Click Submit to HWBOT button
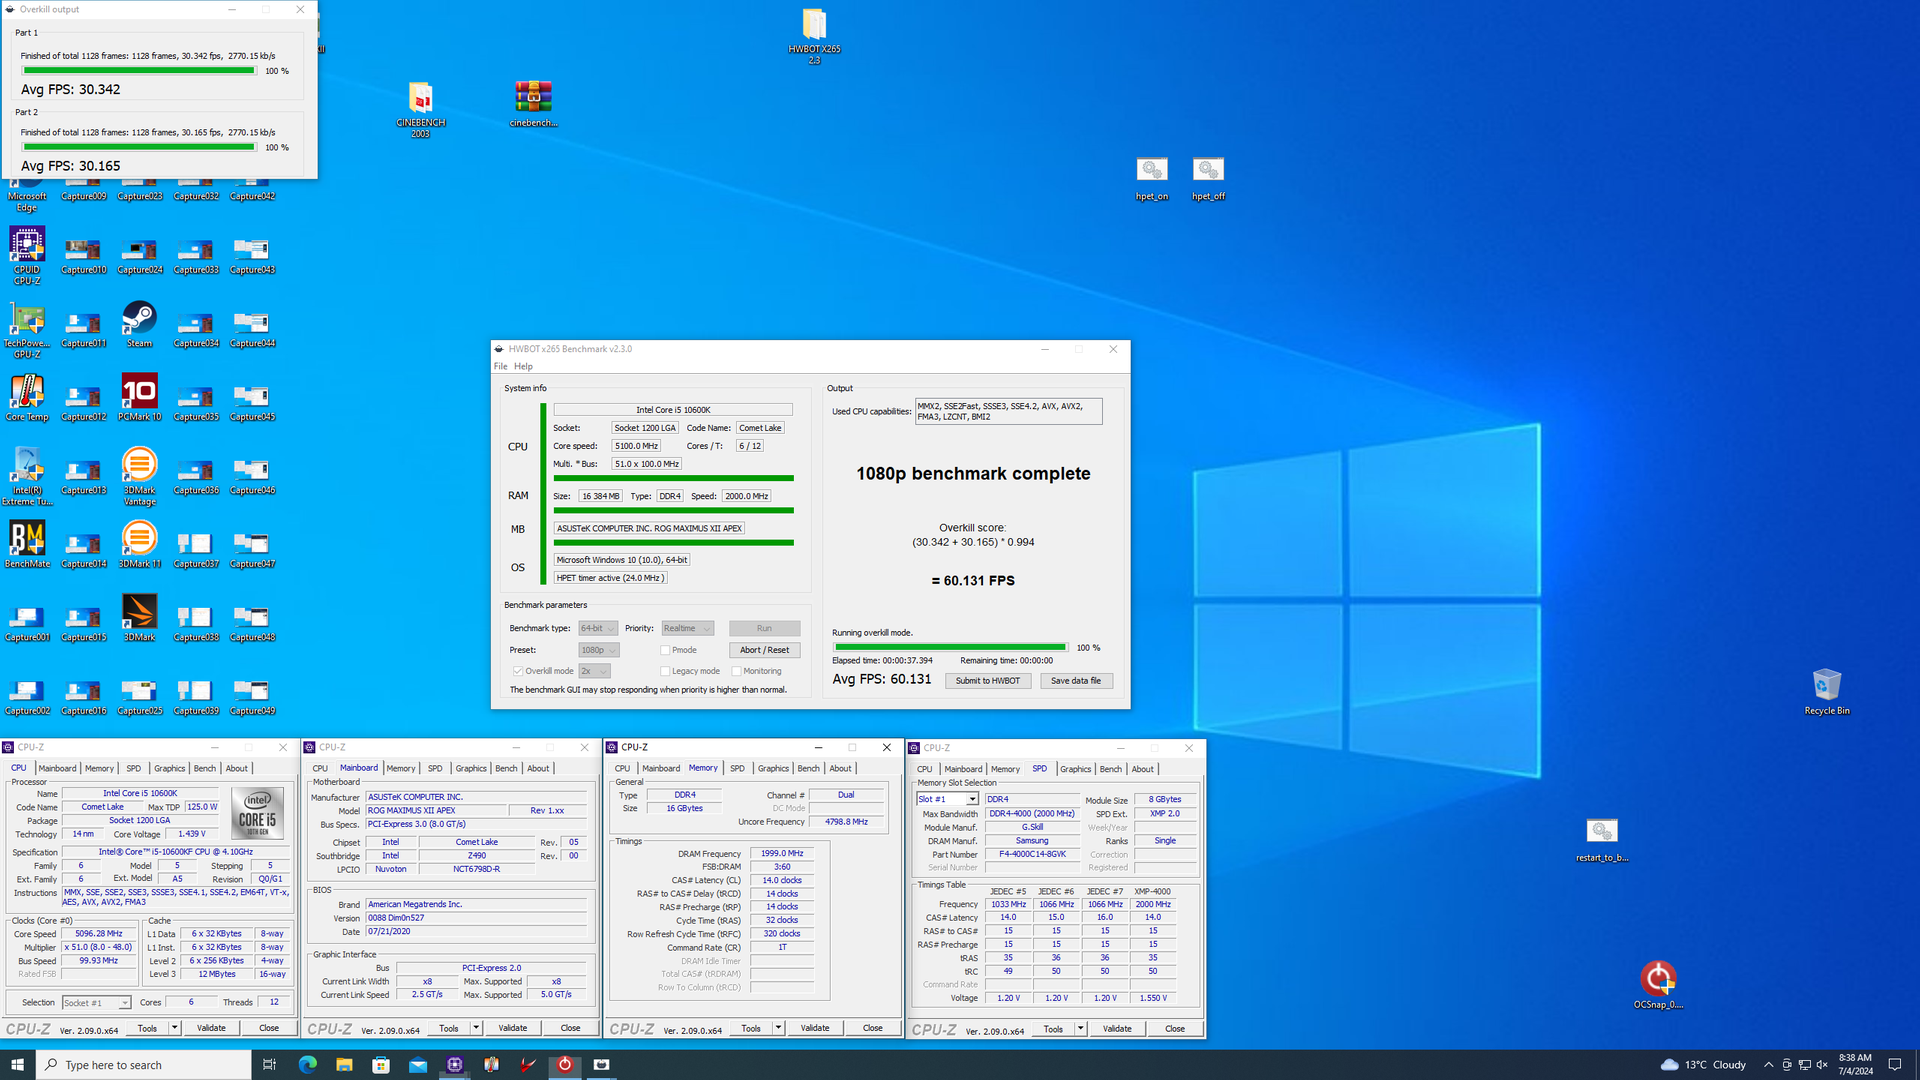 tap(987, 681)
